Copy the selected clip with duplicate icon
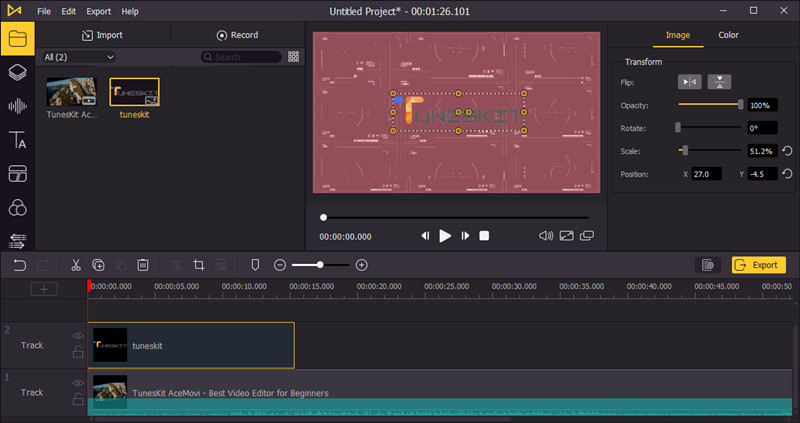This screenshot has width=800, height=423. (98, 265)
